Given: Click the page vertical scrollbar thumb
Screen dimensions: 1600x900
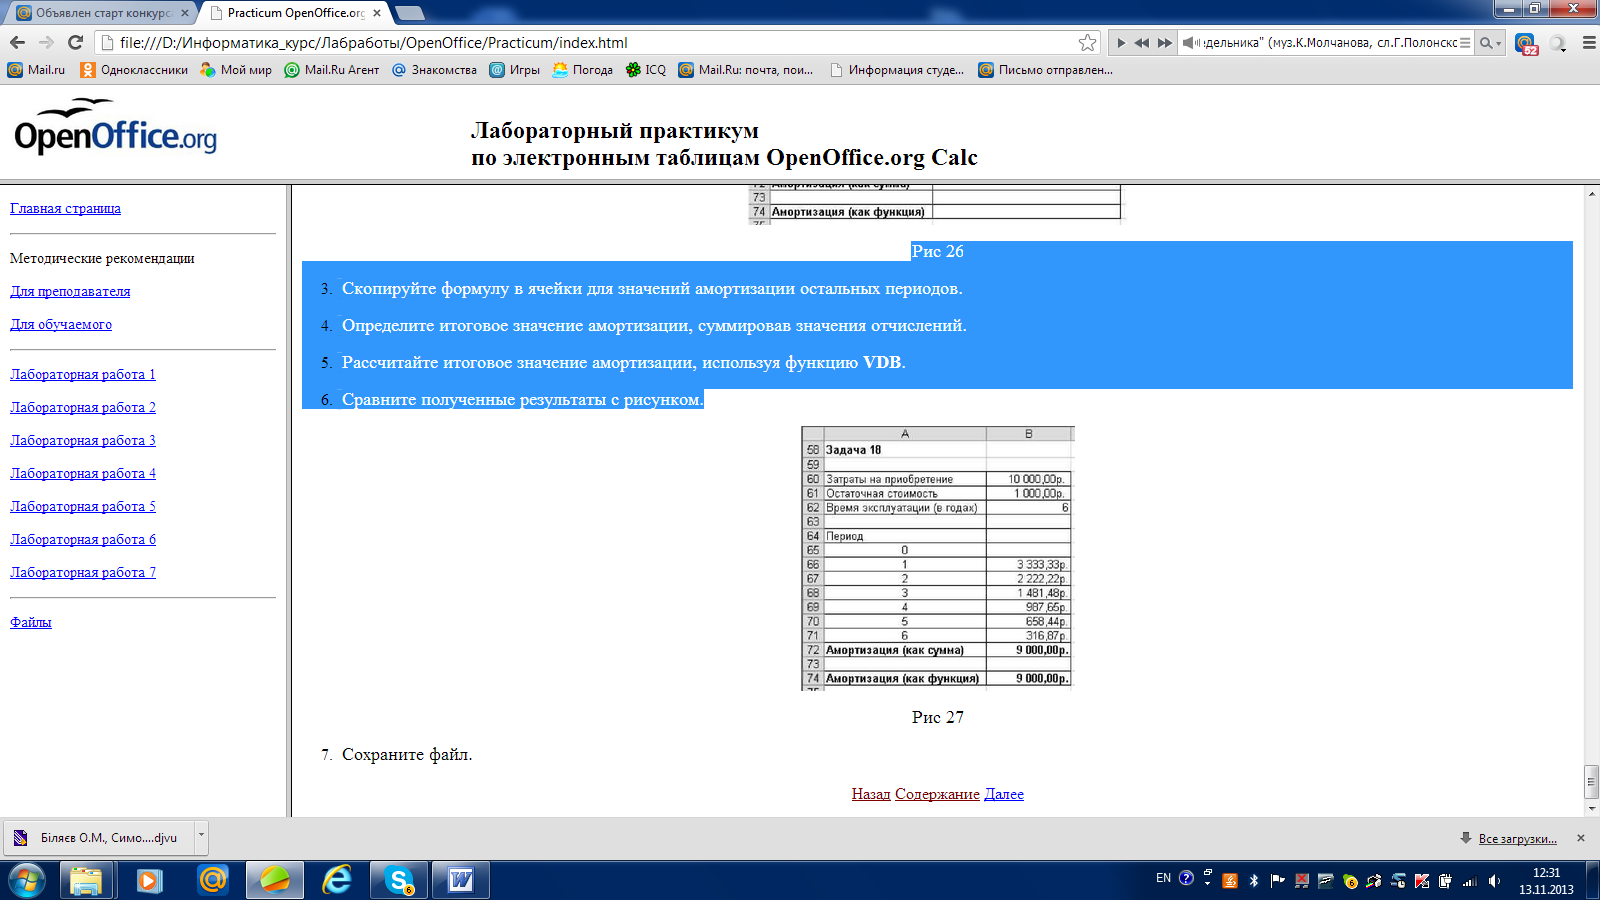Looking at the screenshot, I should (x=1591, y=780).
